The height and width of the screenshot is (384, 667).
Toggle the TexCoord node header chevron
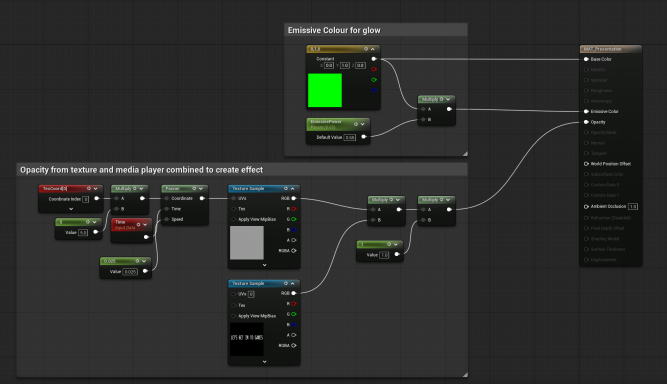[x=96, y=188]
